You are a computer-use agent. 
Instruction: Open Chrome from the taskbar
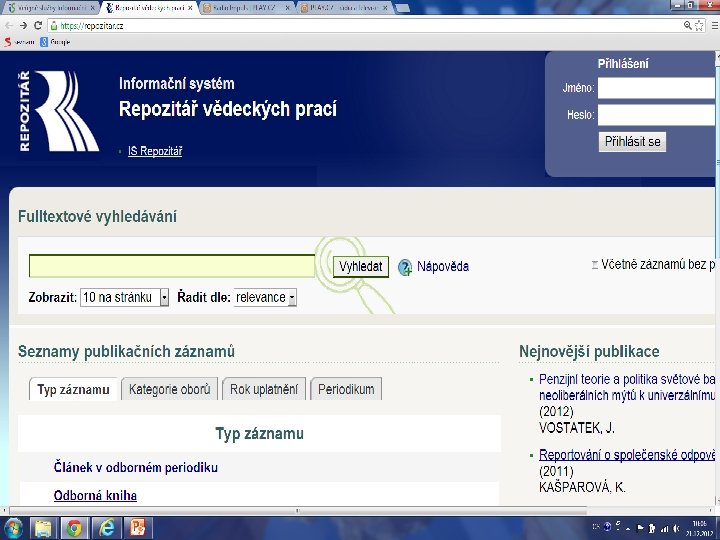pyautogui.click(x=74, y=528)
